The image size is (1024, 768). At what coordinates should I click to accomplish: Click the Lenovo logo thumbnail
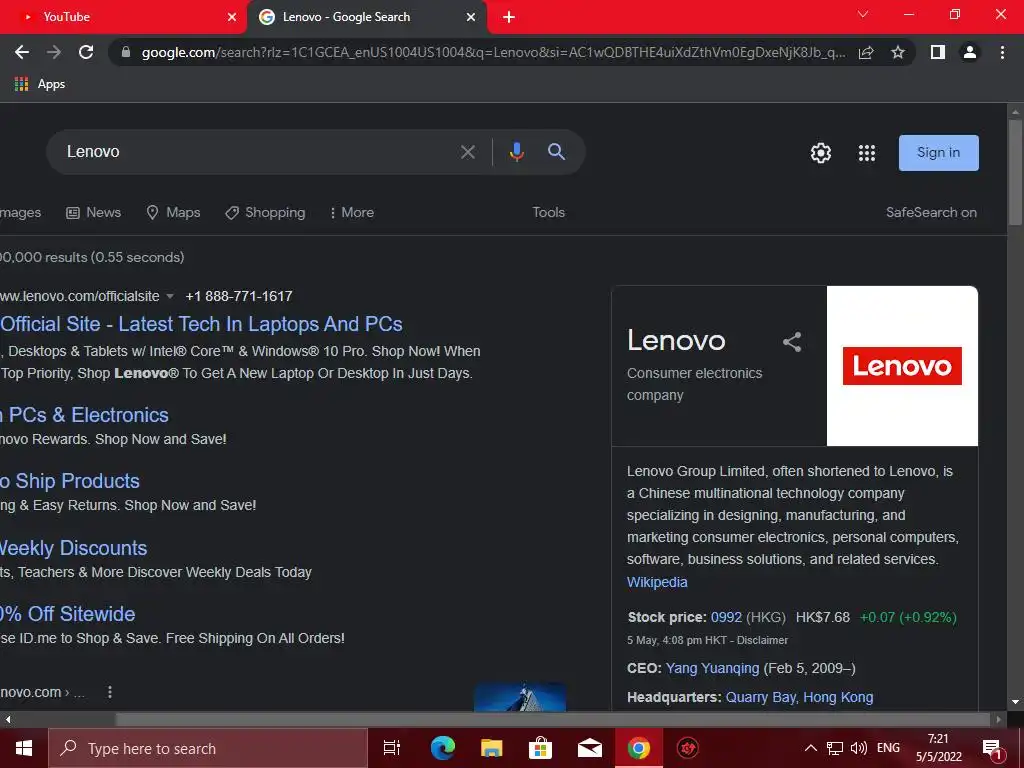point(902,366)
